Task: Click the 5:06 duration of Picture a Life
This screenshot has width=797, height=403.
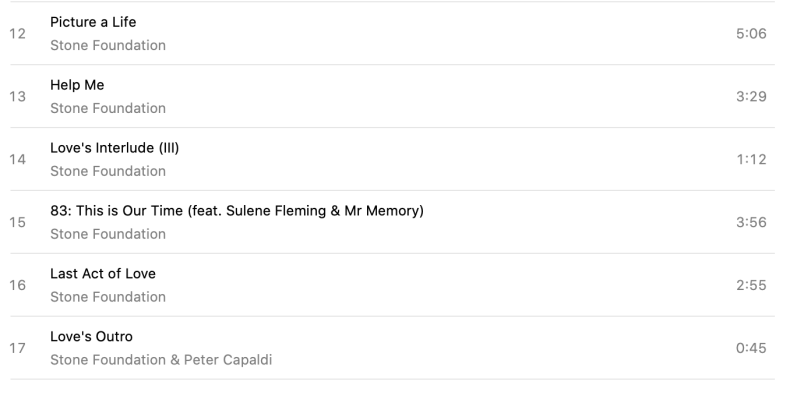Action: tap(750, 34)
